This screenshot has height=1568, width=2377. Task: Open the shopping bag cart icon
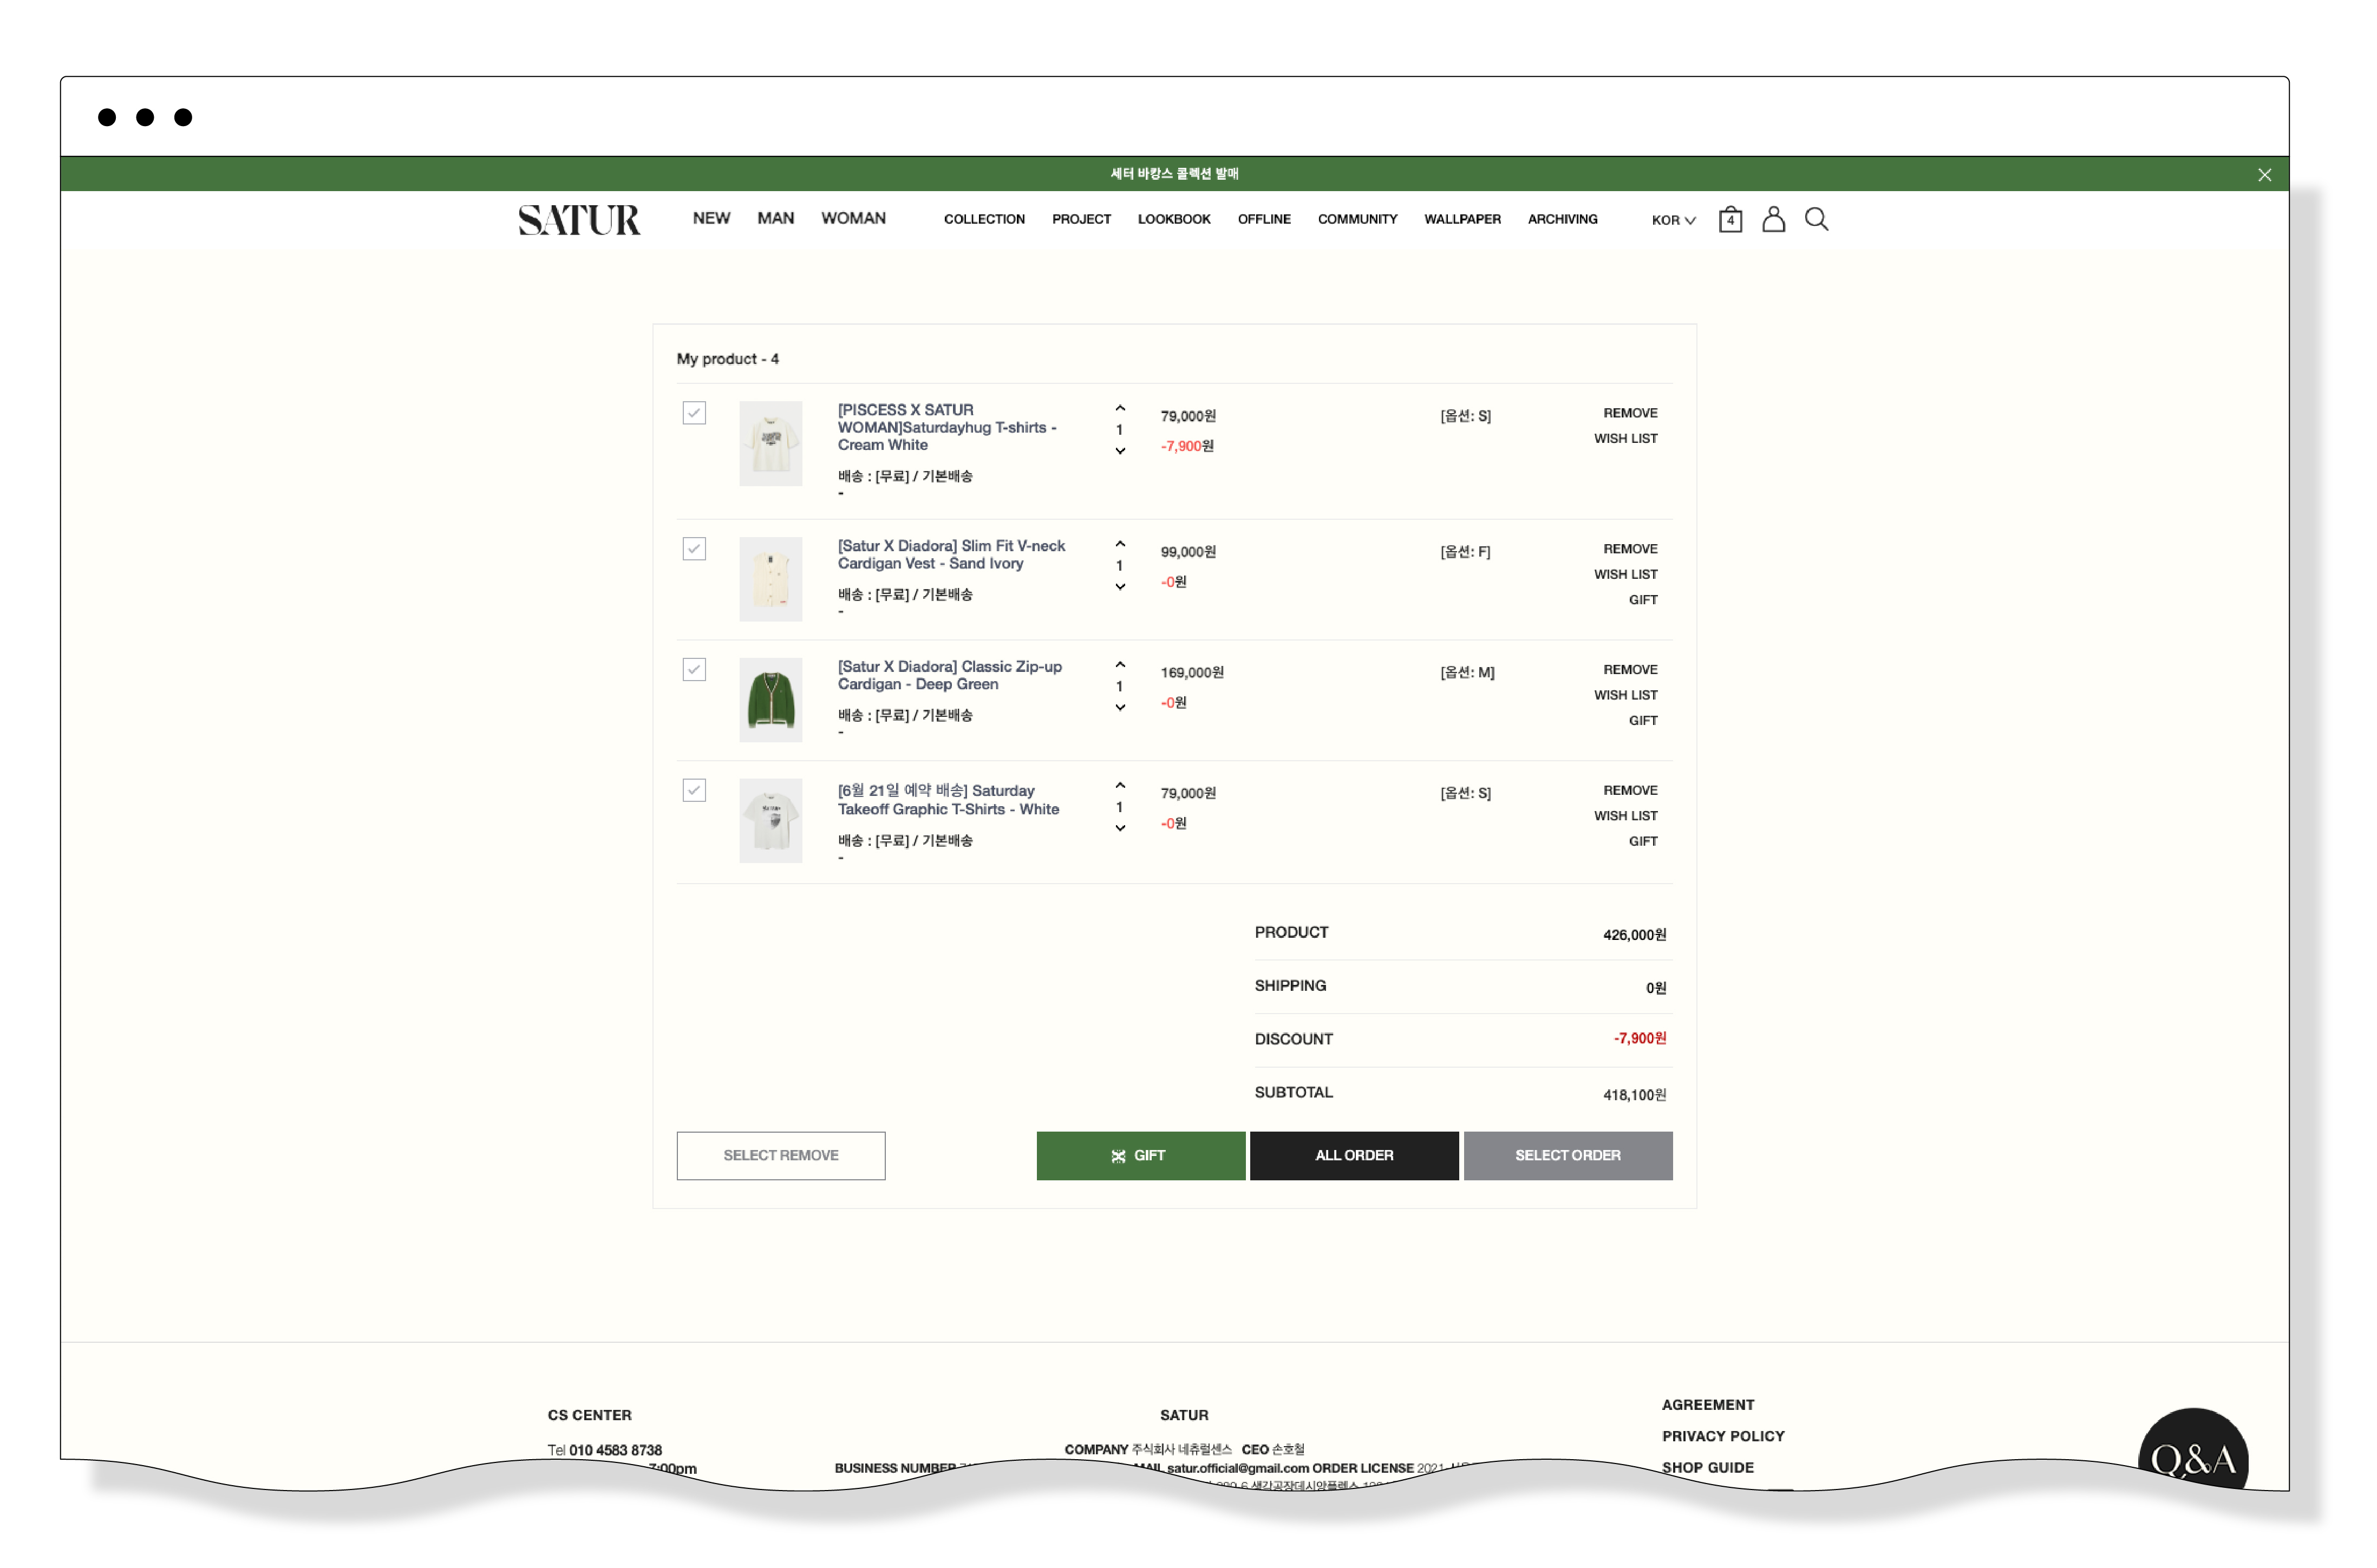pos(1730,219)
